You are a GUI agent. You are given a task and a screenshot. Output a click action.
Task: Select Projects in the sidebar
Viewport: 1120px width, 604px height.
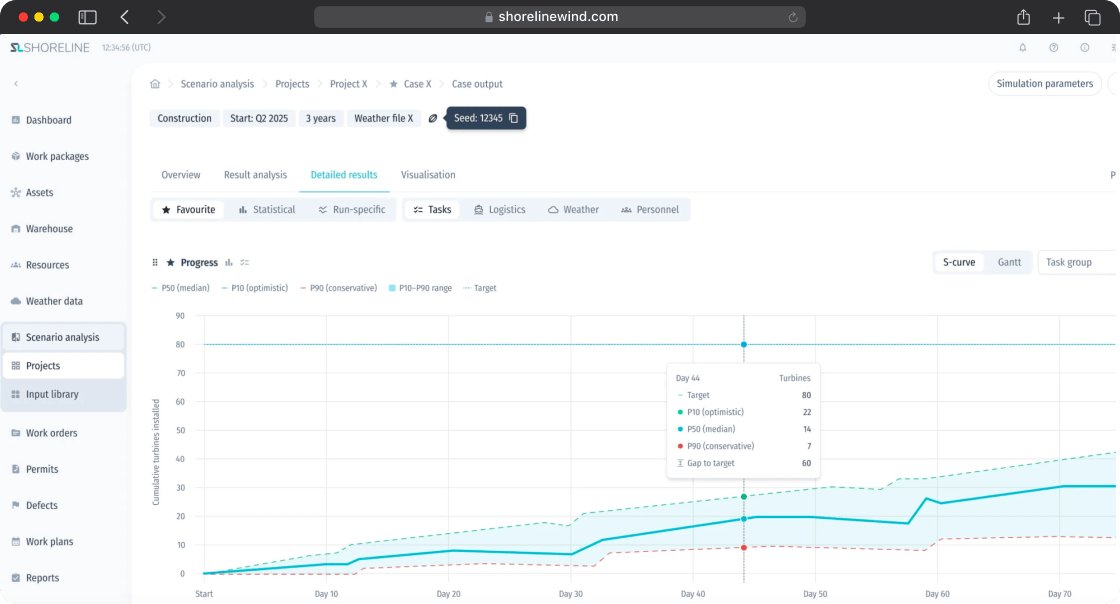point(64,366)
